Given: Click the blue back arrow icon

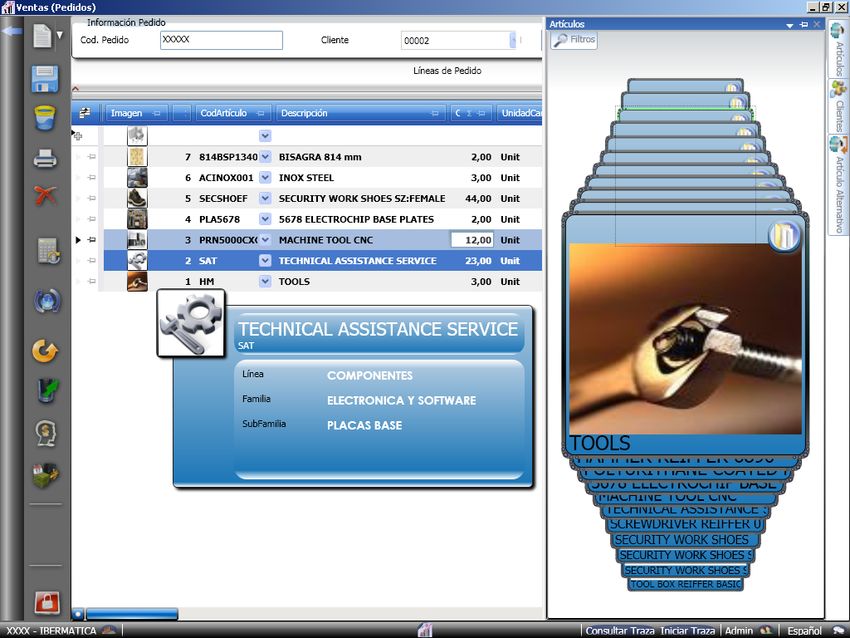Looking at the screenshot, I should 12,32.
